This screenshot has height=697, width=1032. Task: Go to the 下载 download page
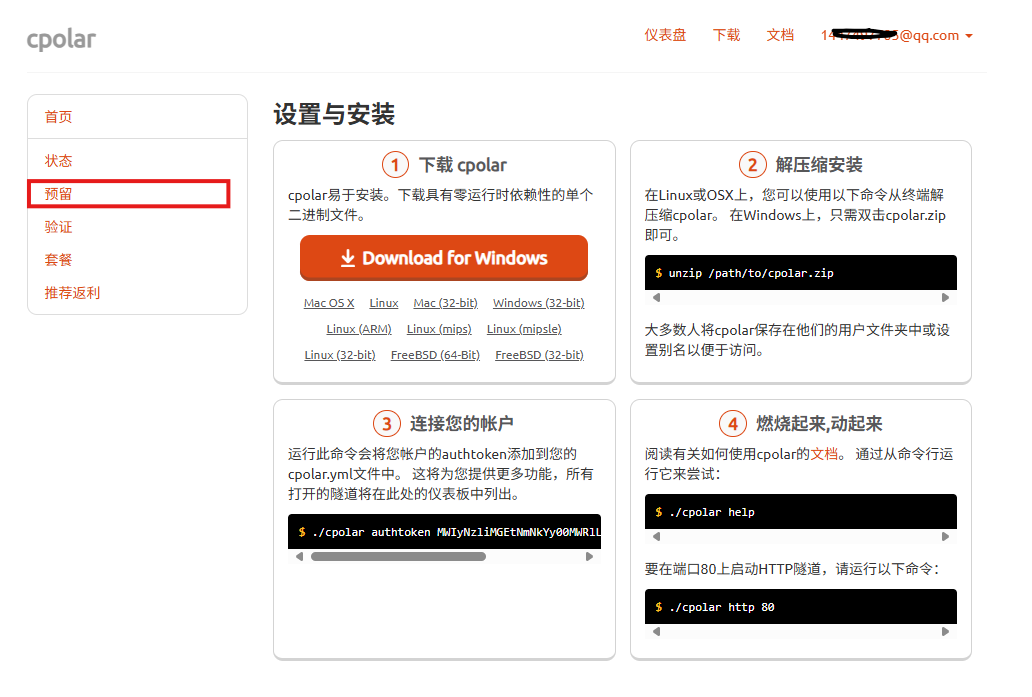(x=726, y=35)
